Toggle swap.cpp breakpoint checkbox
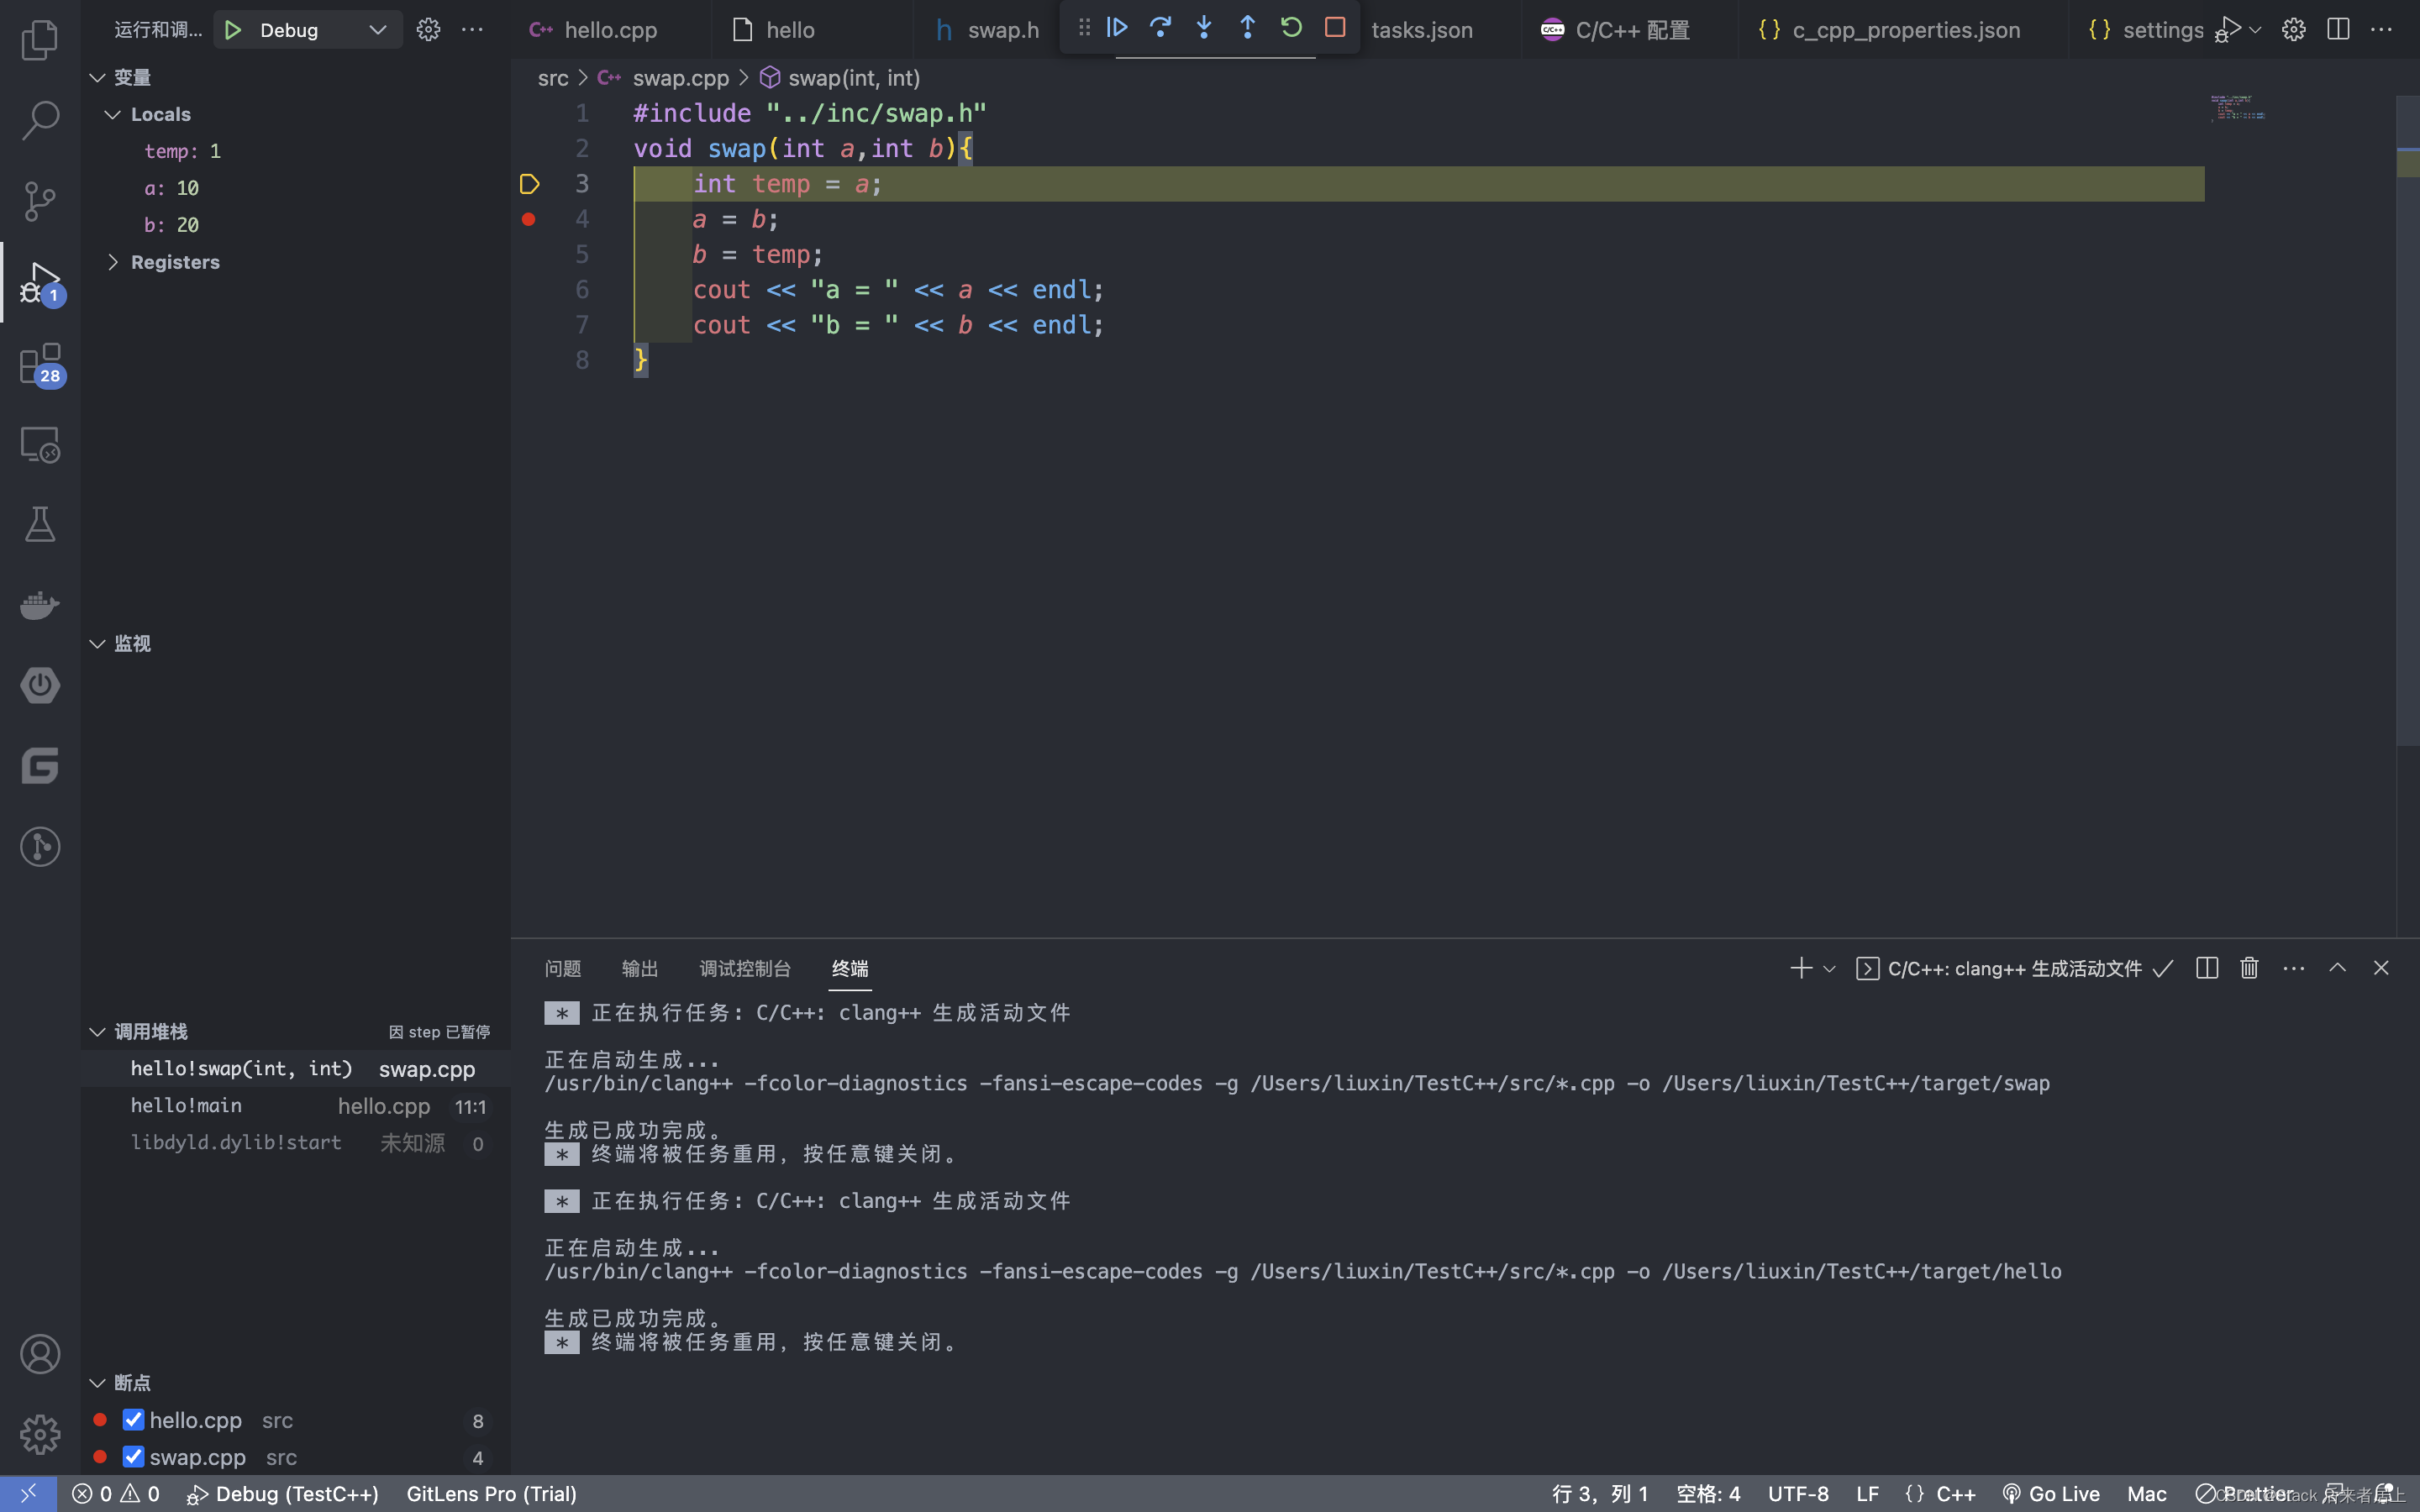 tap(133, 1457)
